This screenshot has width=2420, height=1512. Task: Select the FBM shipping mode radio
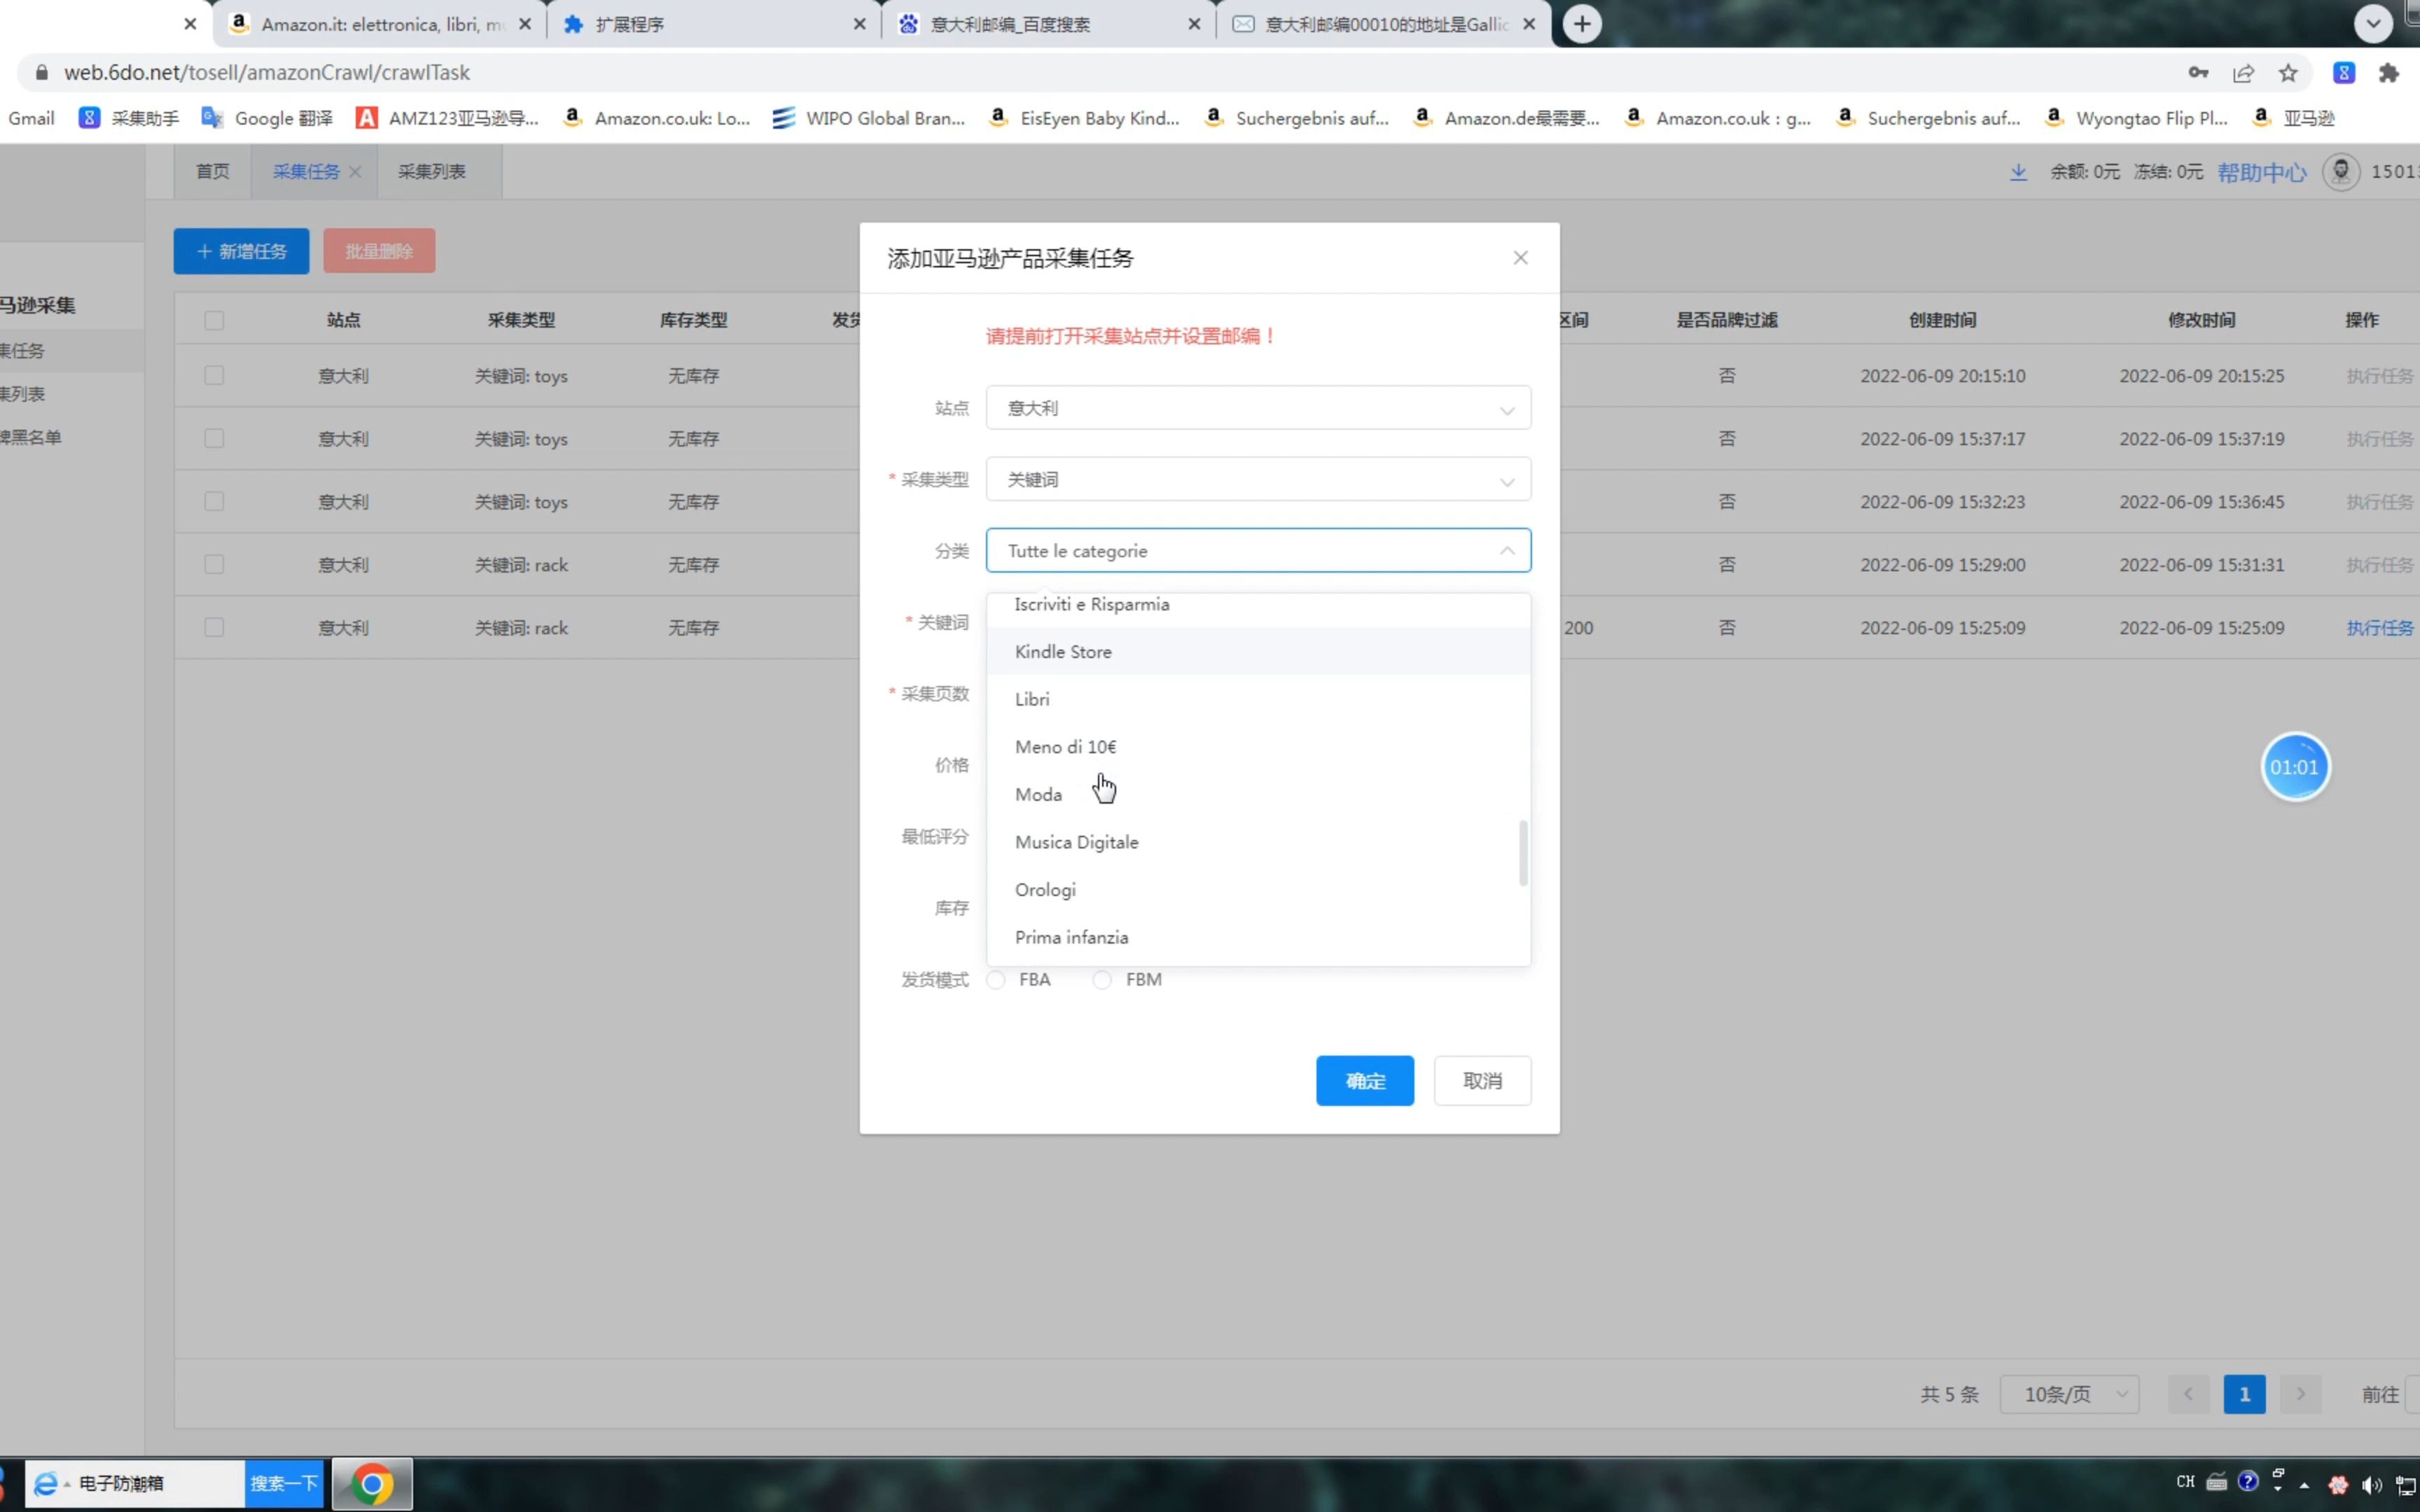1102,980
